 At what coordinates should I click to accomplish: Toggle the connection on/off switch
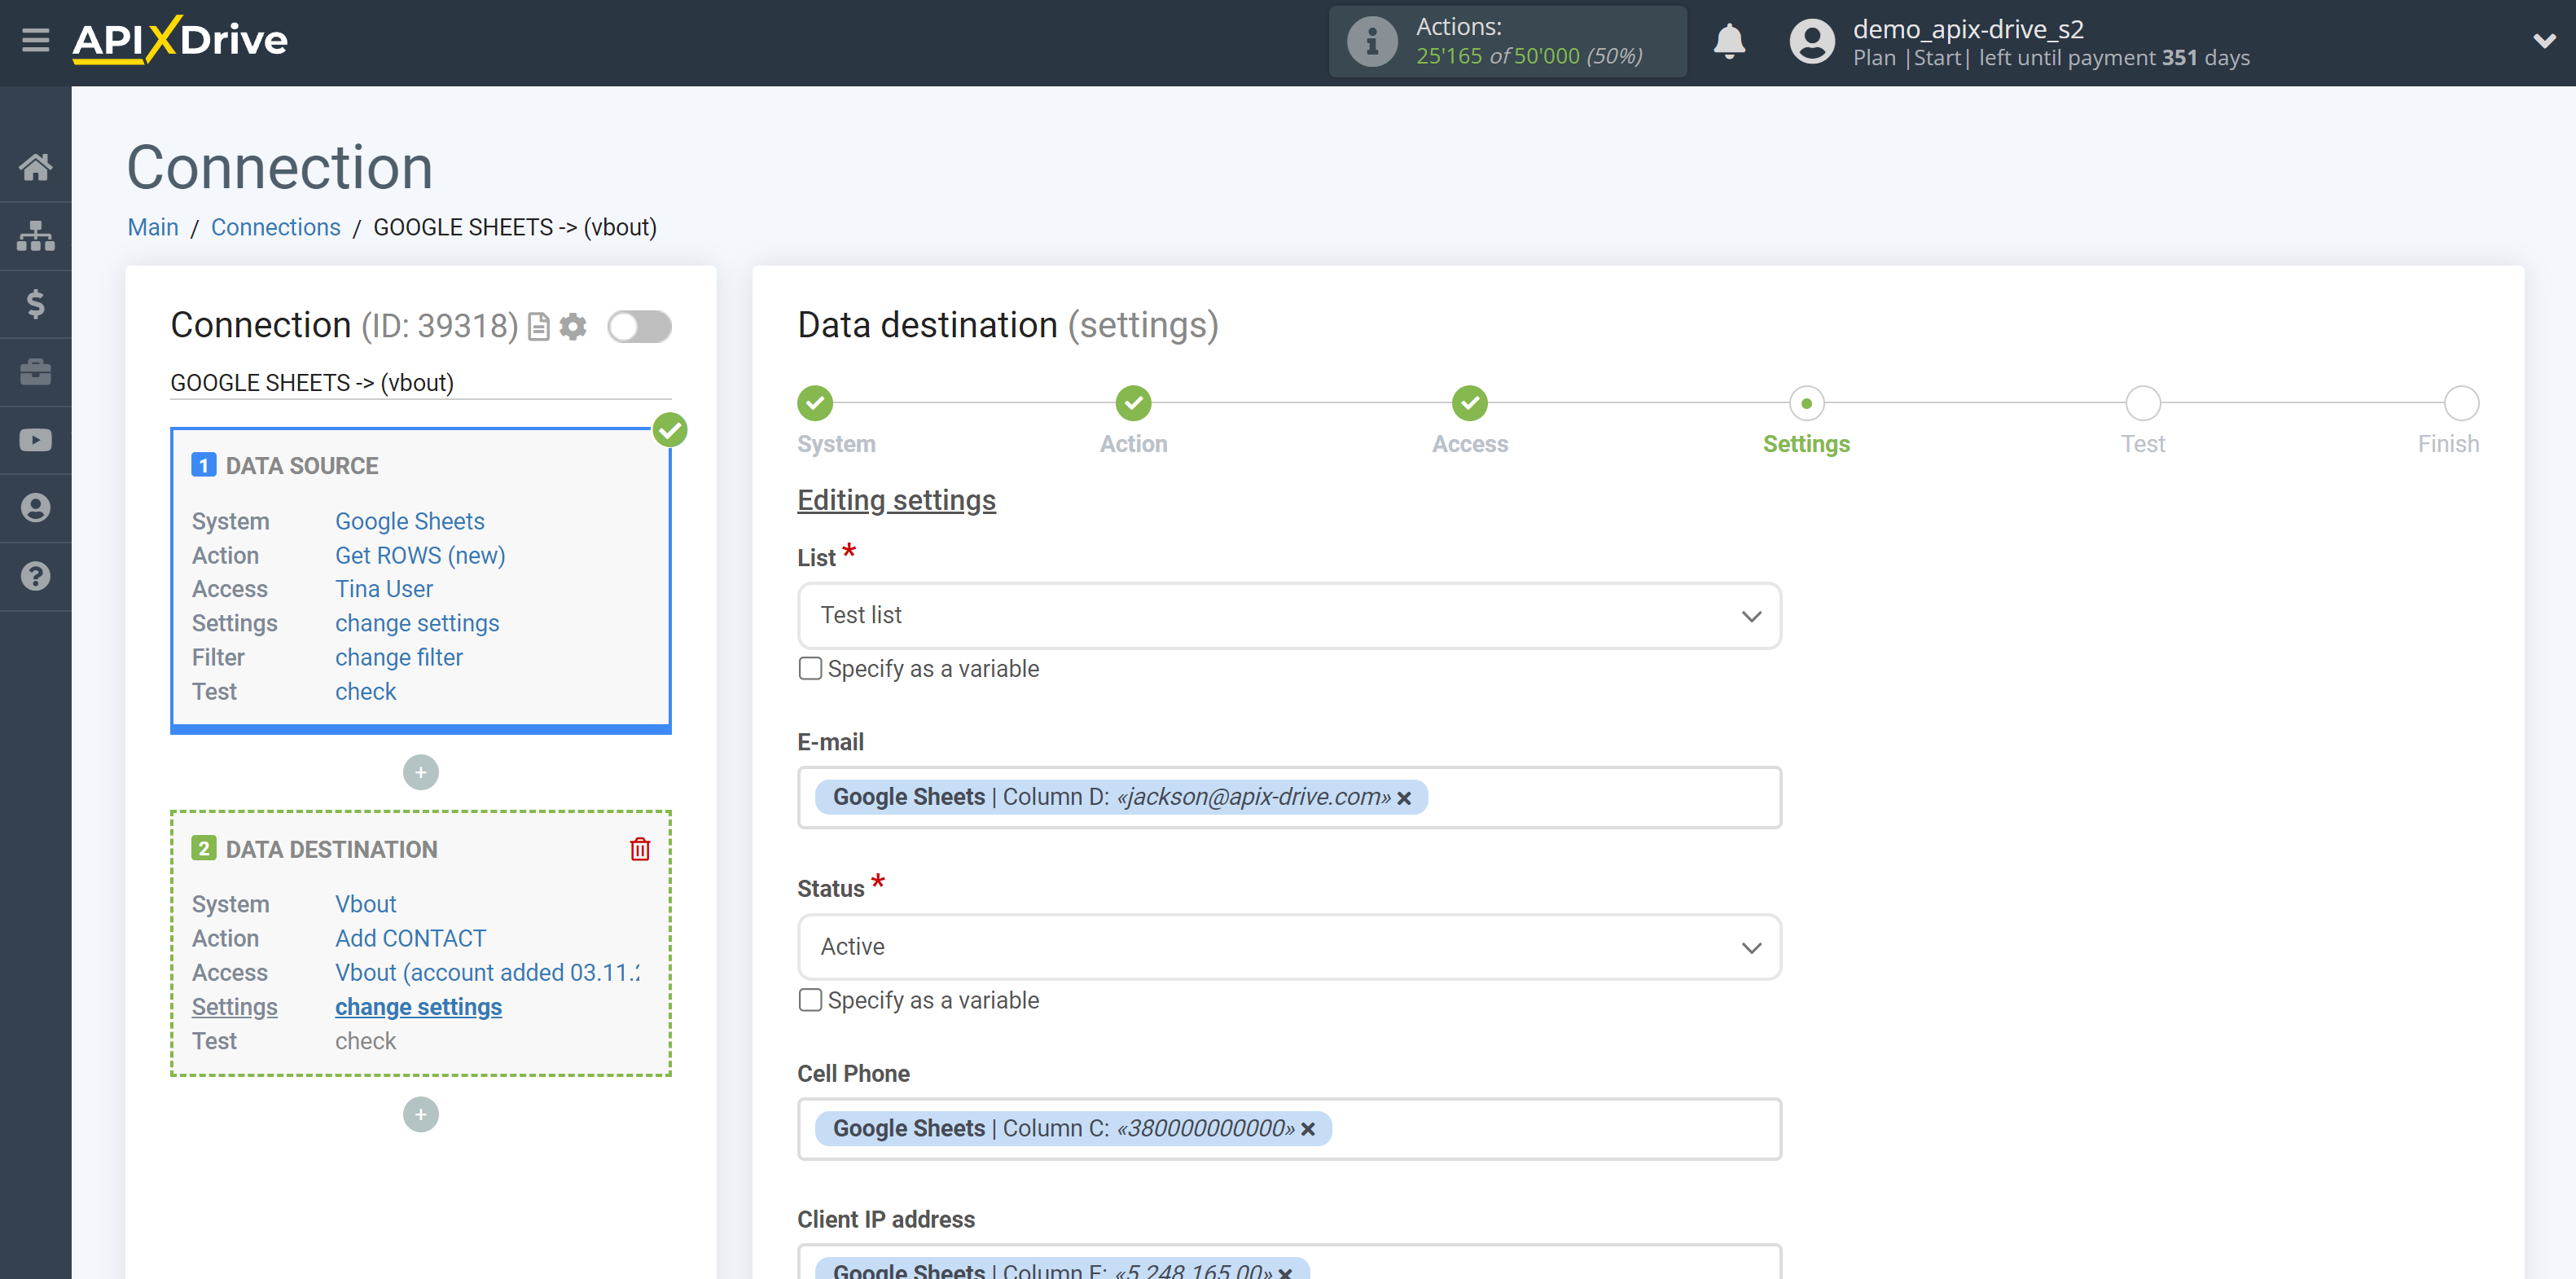click(639, 327)
